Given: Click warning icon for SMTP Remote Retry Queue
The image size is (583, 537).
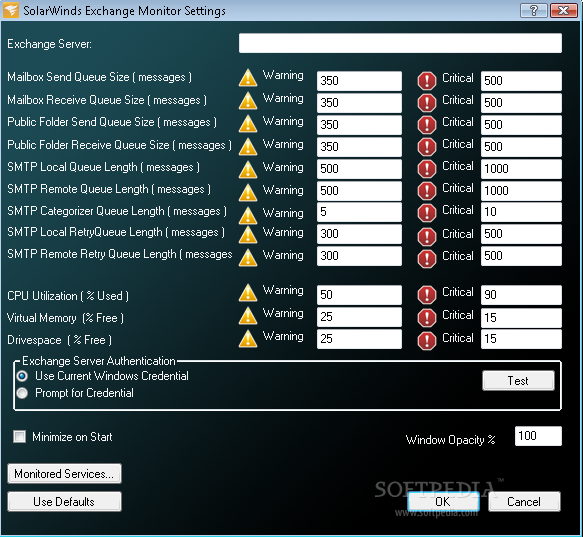Looking at the screenshot, I should pyautogui.click(x=248, y=257).
